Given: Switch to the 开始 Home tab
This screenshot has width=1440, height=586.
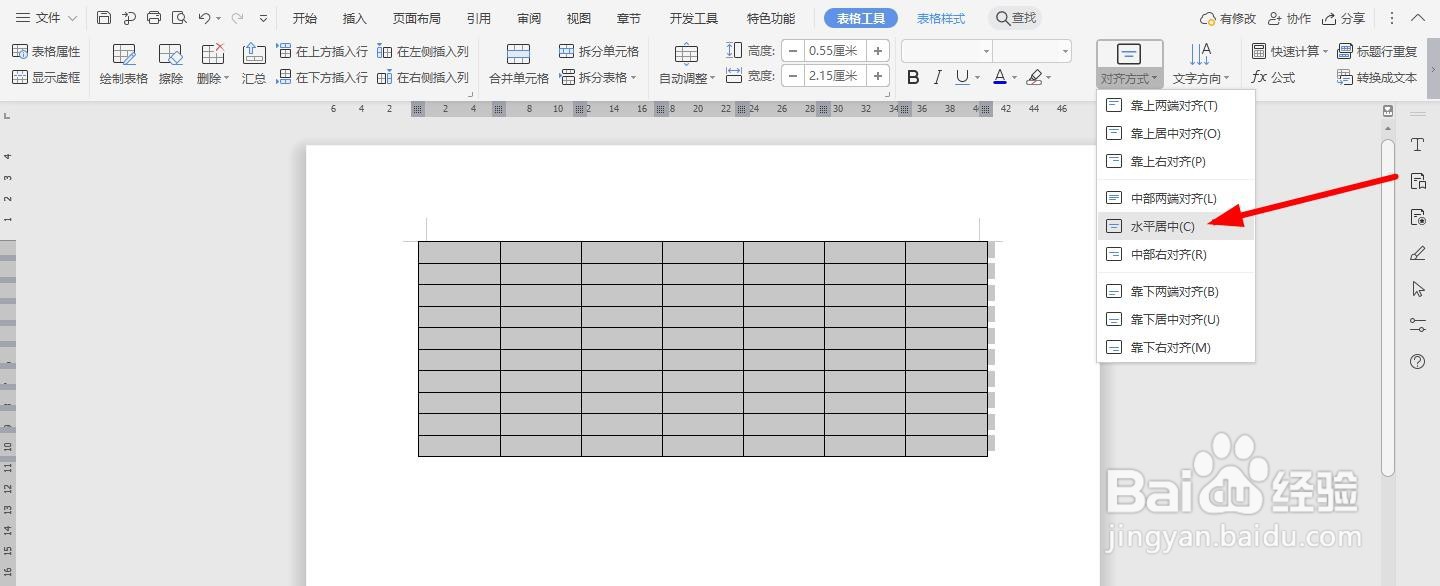Looking at the screenshot, I should pyautogui.click(x=305, y=18).
